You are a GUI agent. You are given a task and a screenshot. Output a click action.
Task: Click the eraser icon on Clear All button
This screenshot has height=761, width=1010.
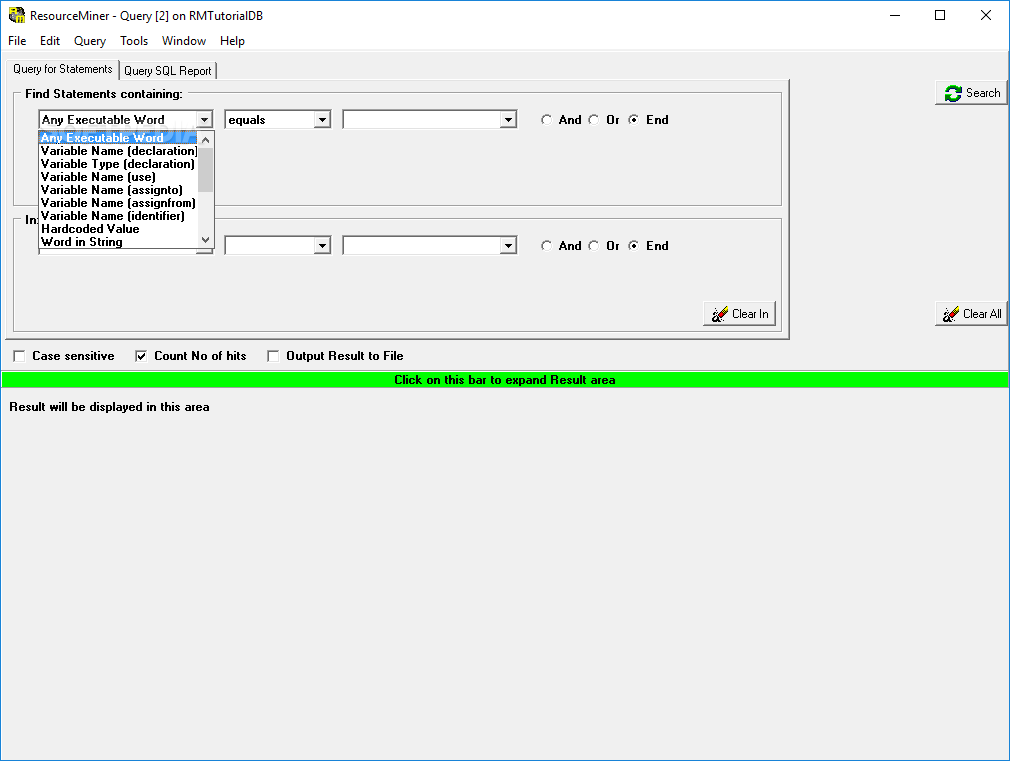pos(951,314)
